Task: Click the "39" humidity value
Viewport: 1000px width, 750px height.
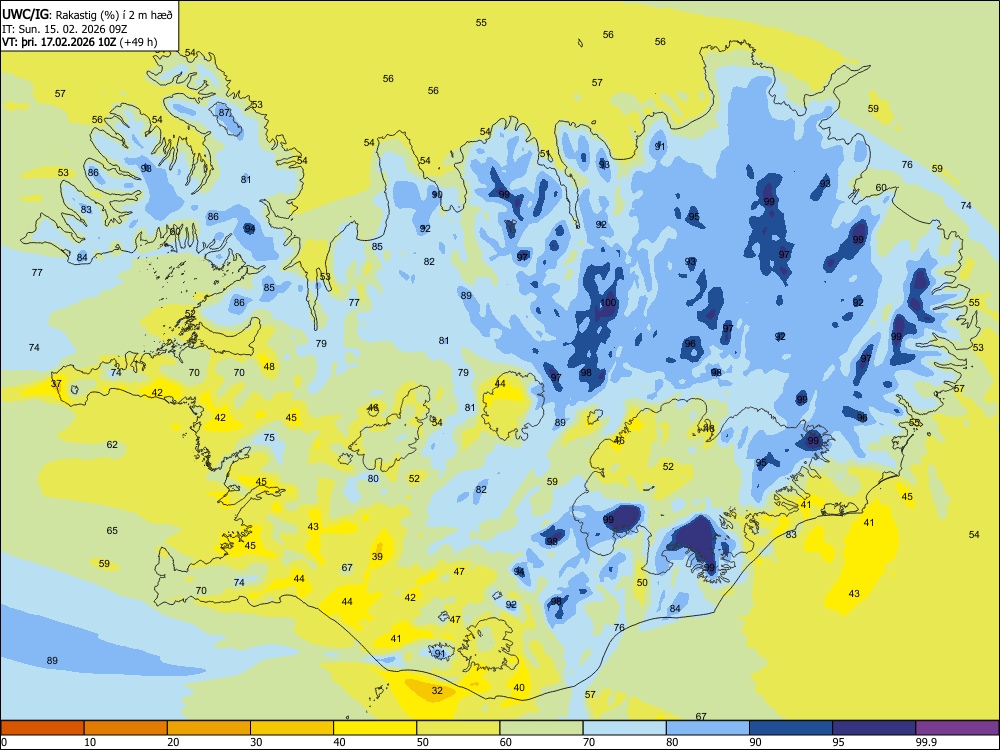Action: coord(377,557)
